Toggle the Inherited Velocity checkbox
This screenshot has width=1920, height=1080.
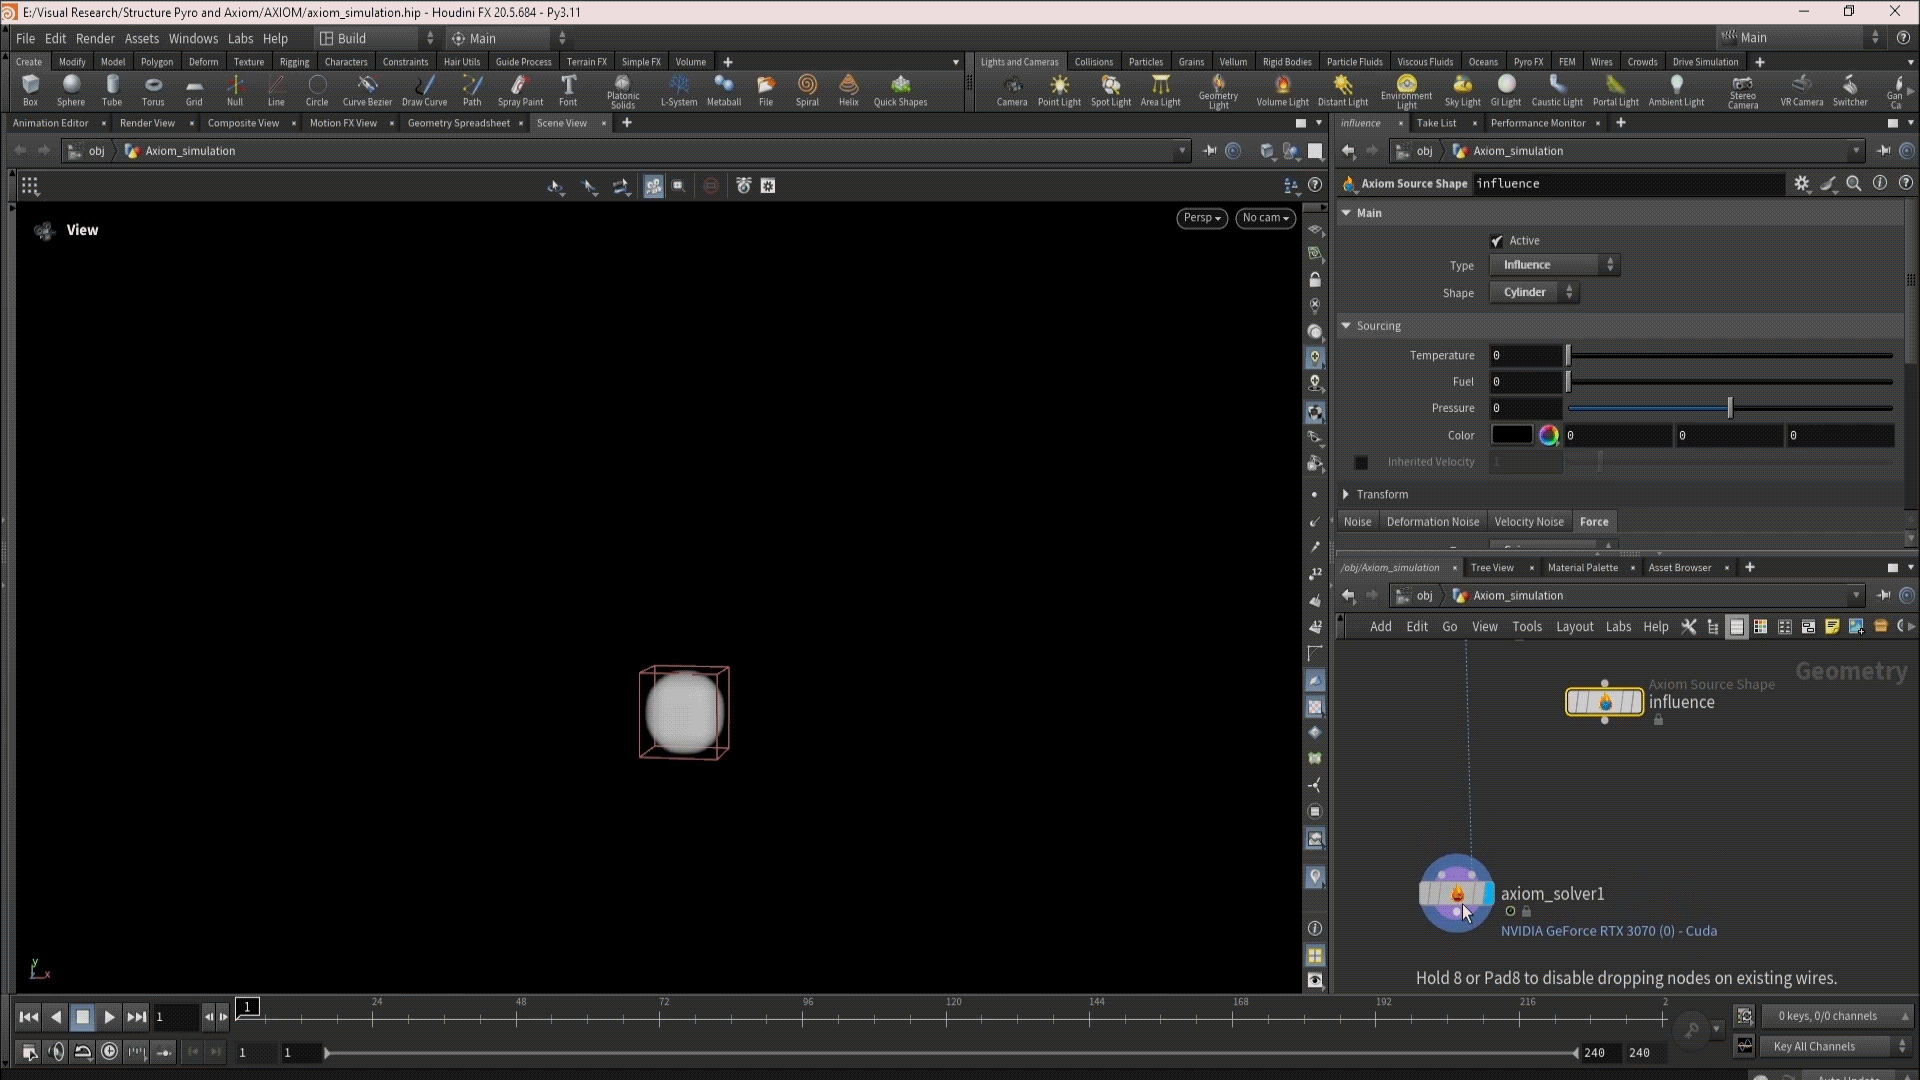click(x=1361, y=462)
